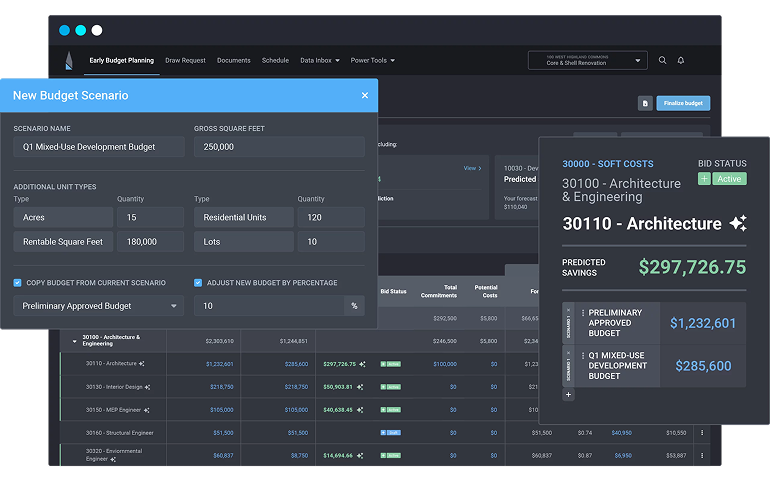Click the search magnifier icon in header
This screenshot has height=481, width=770.
click(x=662, y=60)
